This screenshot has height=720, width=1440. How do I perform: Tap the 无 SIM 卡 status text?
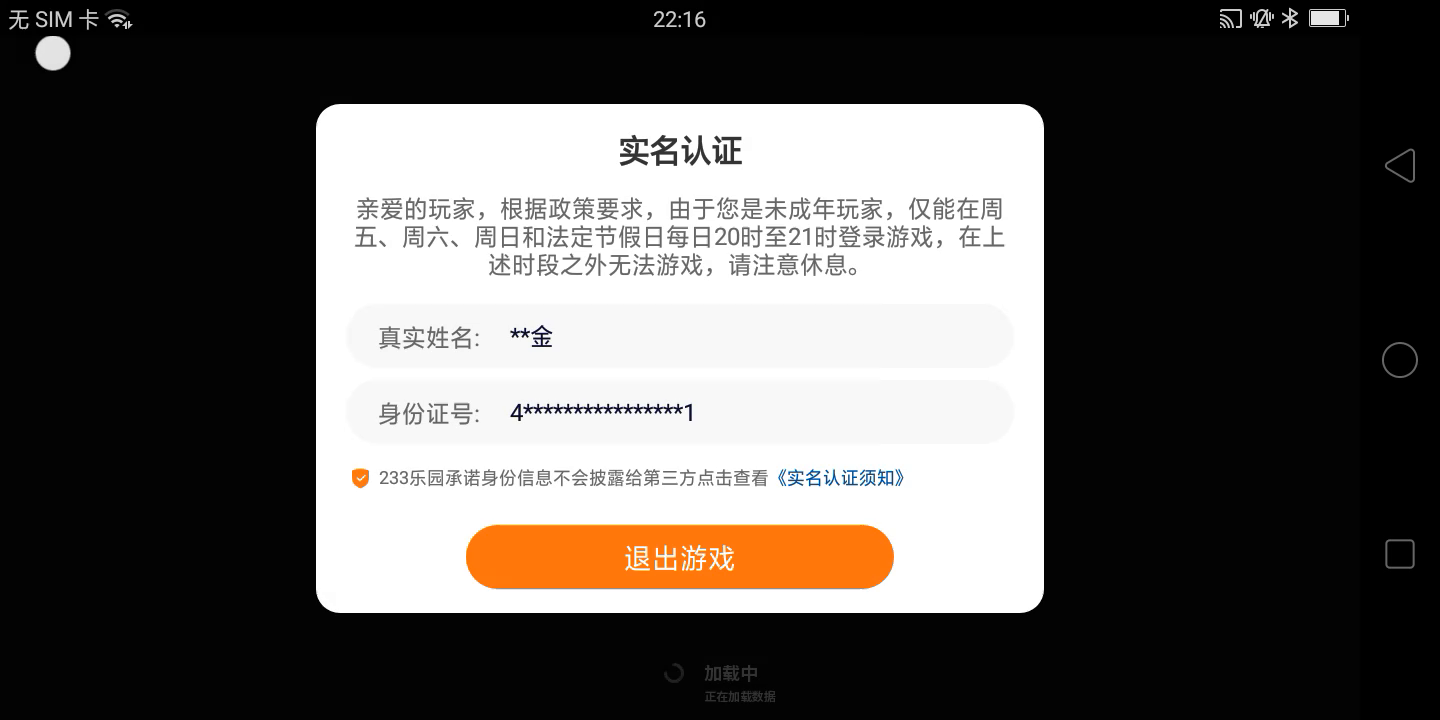point(53,19)
